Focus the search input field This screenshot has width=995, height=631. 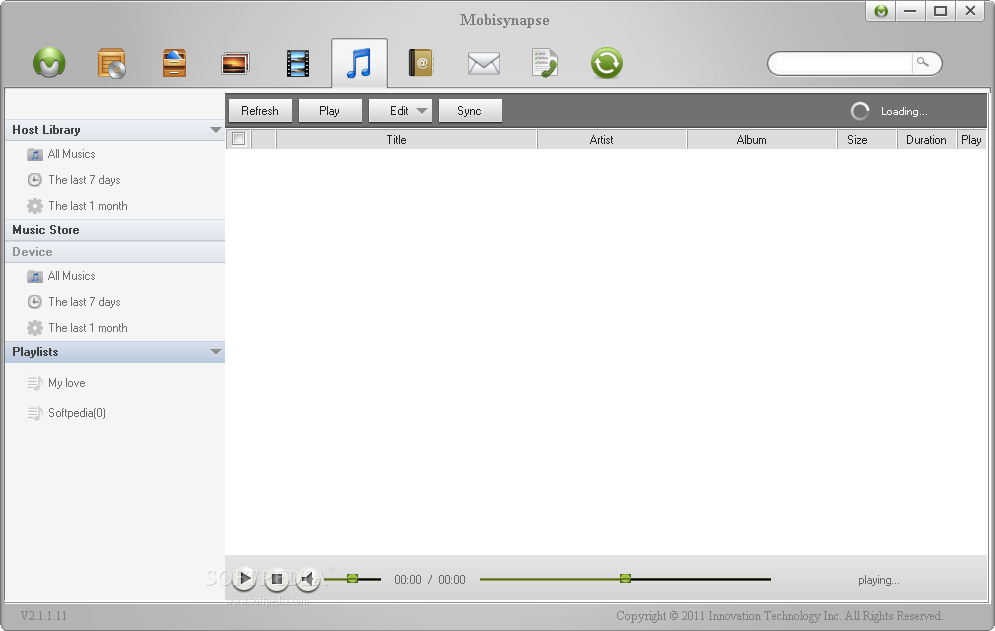click(x=843, y=63)
